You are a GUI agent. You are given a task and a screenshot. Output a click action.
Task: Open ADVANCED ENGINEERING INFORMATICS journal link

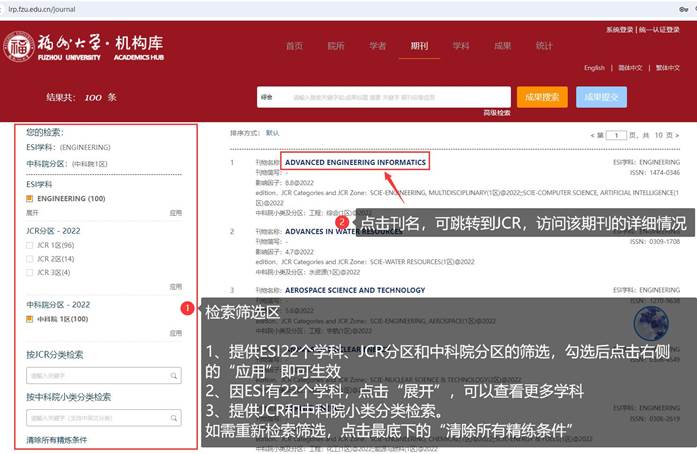click(x=355, y=162)
